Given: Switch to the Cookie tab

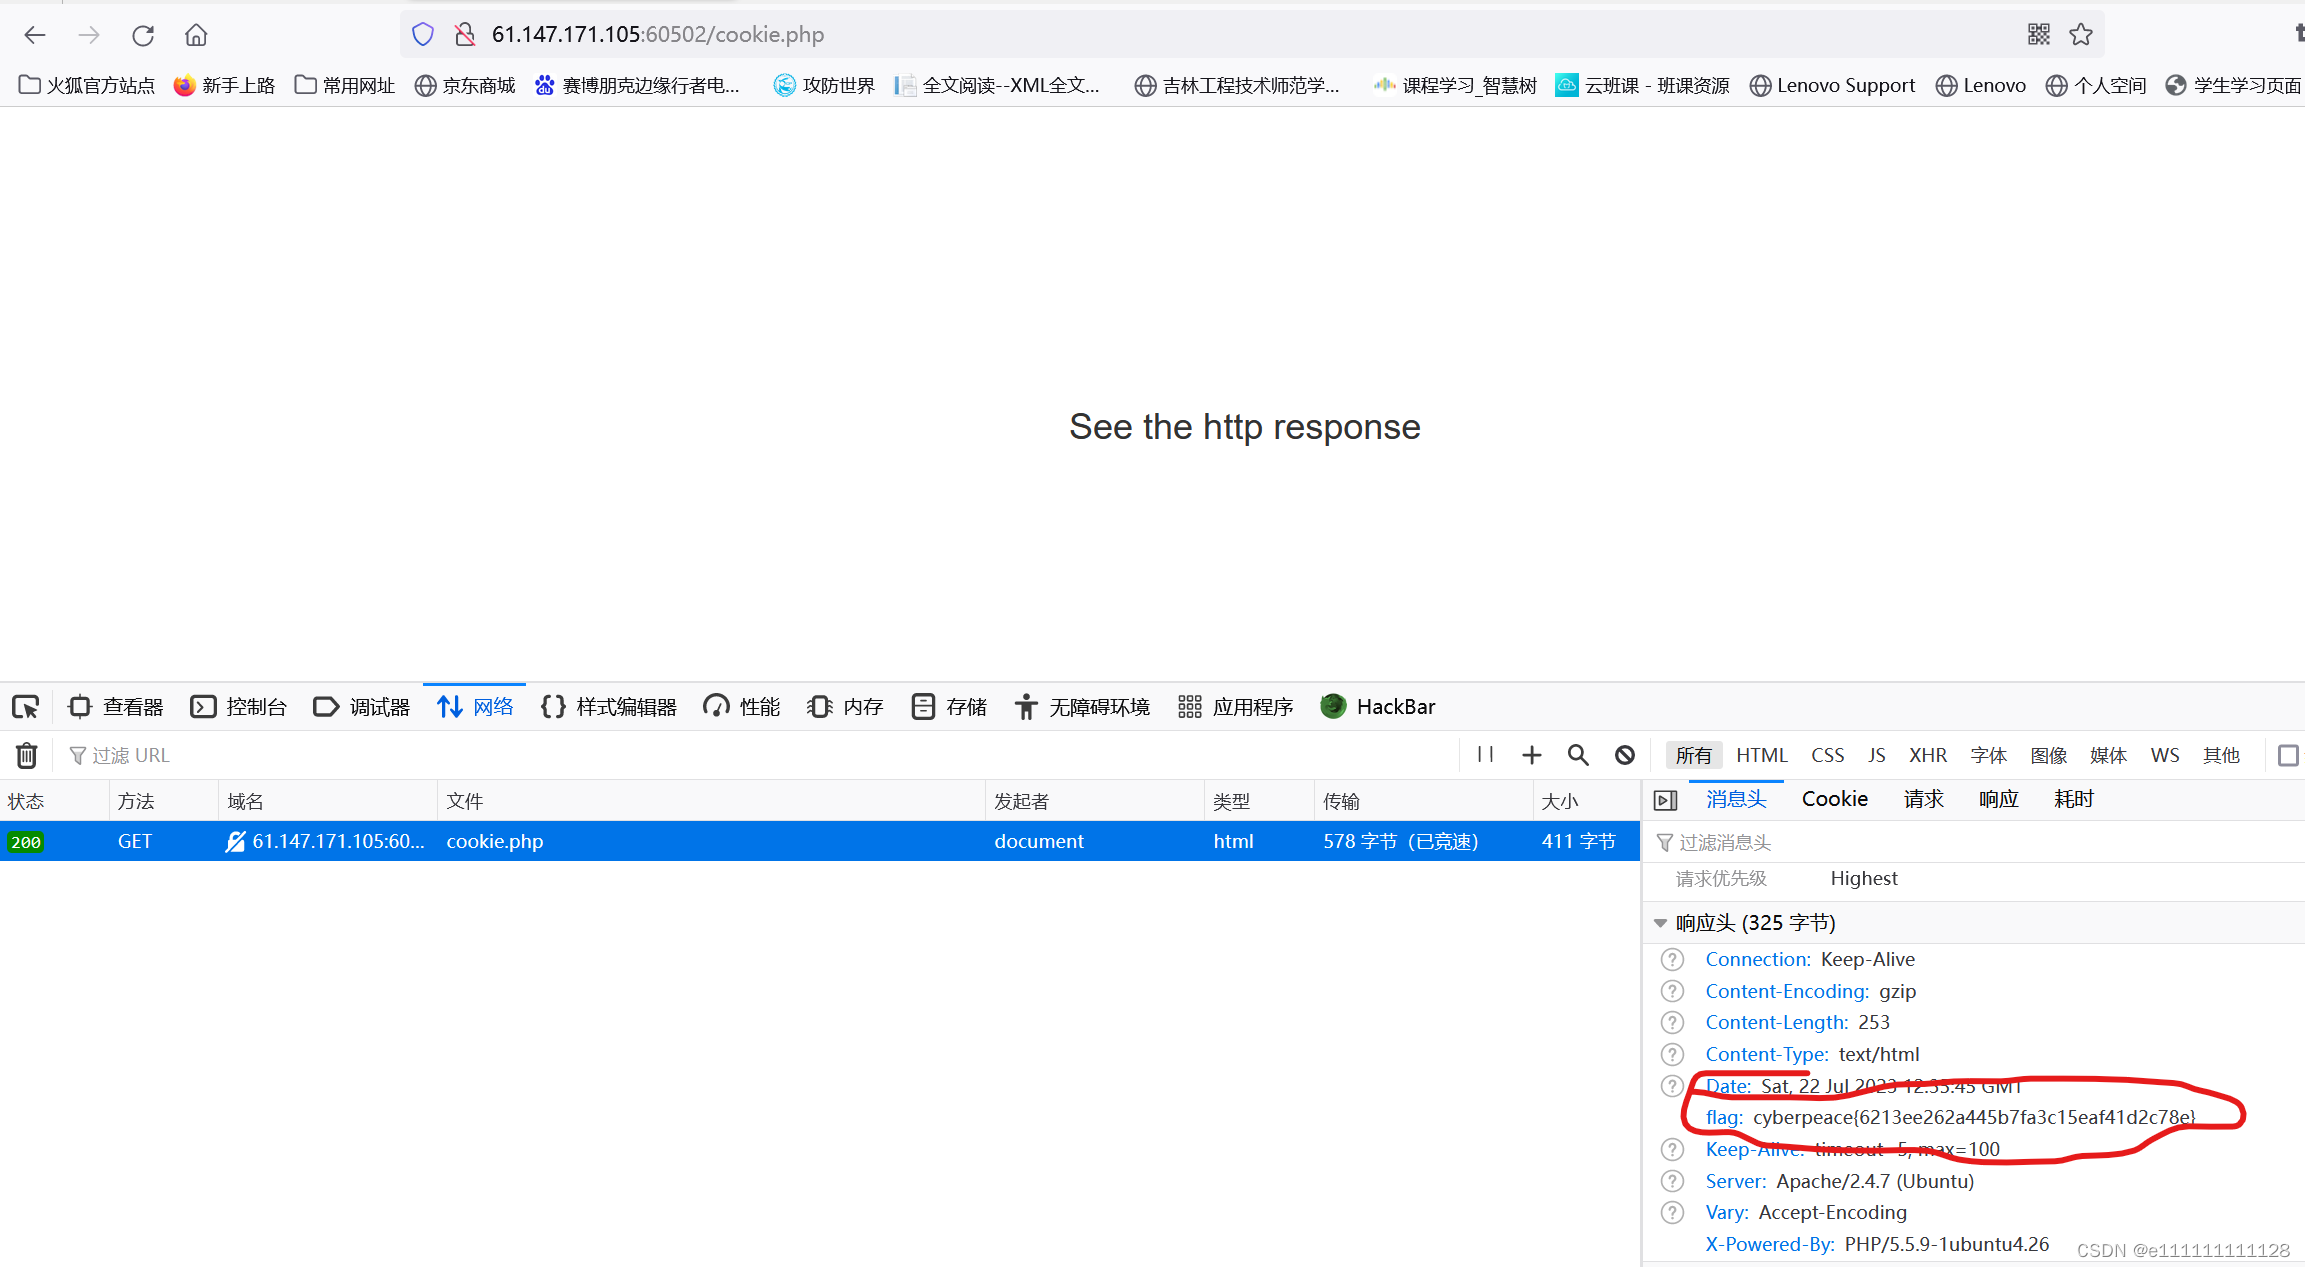Looking at the screenshot, I should [1834, 798].
